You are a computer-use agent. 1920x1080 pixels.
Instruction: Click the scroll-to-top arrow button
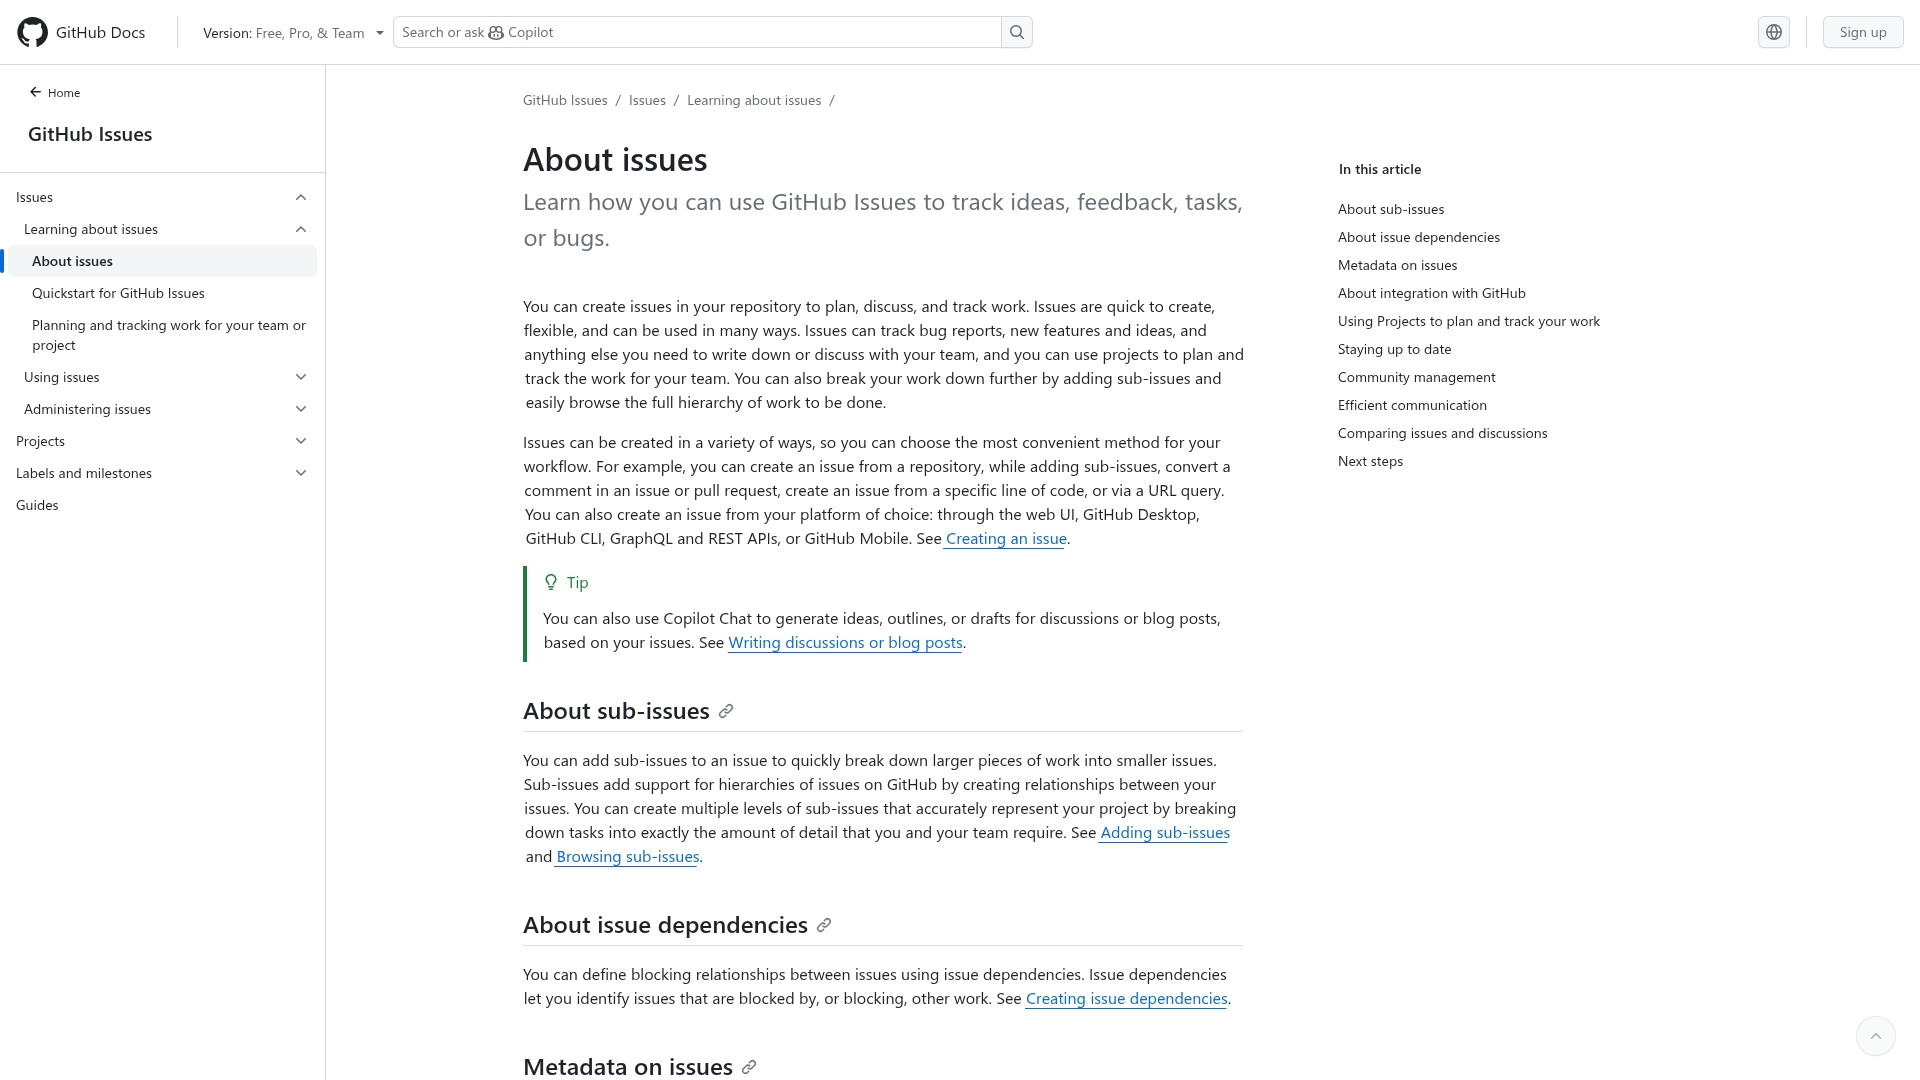1877,1035
